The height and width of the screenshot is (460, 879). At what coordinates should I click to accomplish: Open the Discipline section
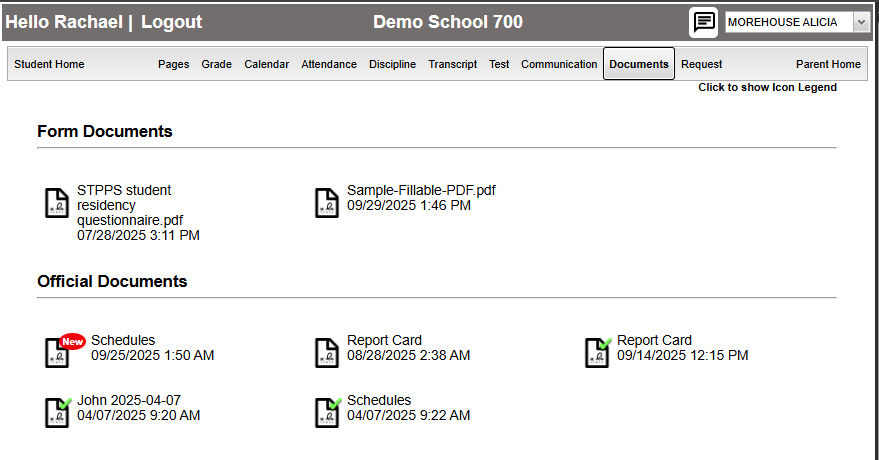tap(392, 64)
